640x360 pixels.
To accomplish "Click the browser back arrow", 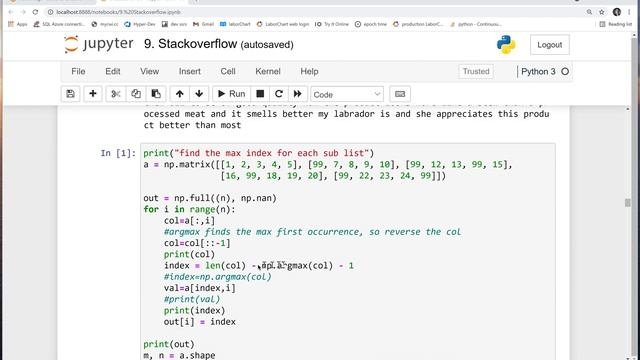I will tap(11, 12).
